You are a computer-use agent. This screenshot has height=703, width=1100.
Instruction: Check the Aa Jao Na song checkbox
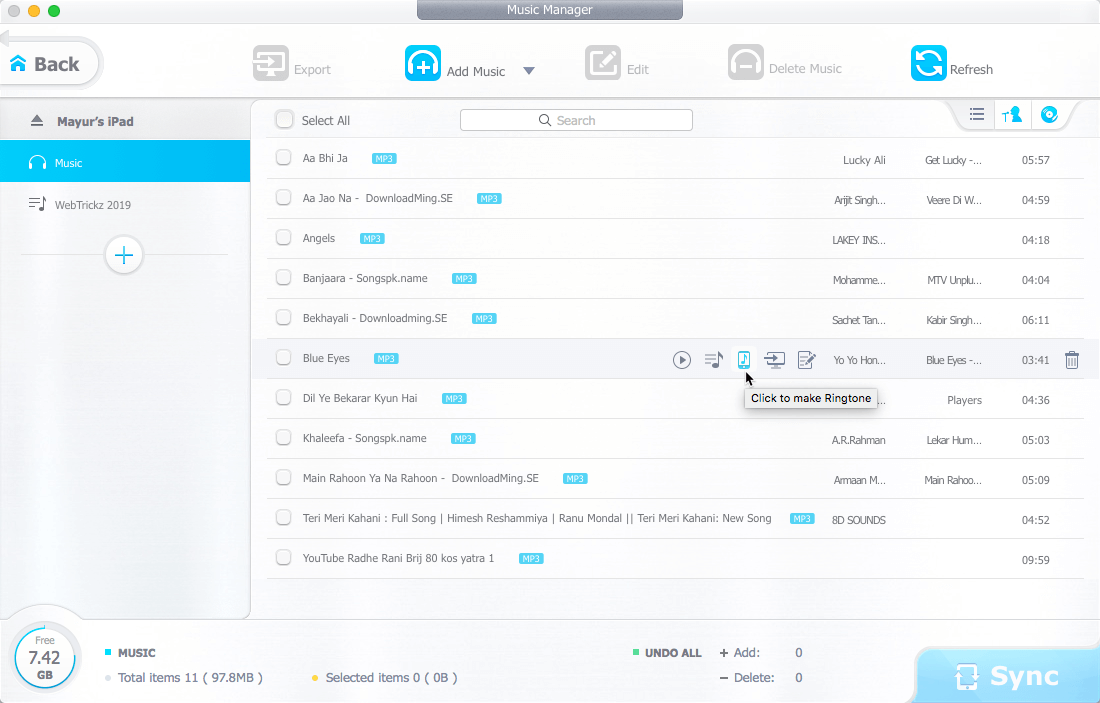(283, 198)
